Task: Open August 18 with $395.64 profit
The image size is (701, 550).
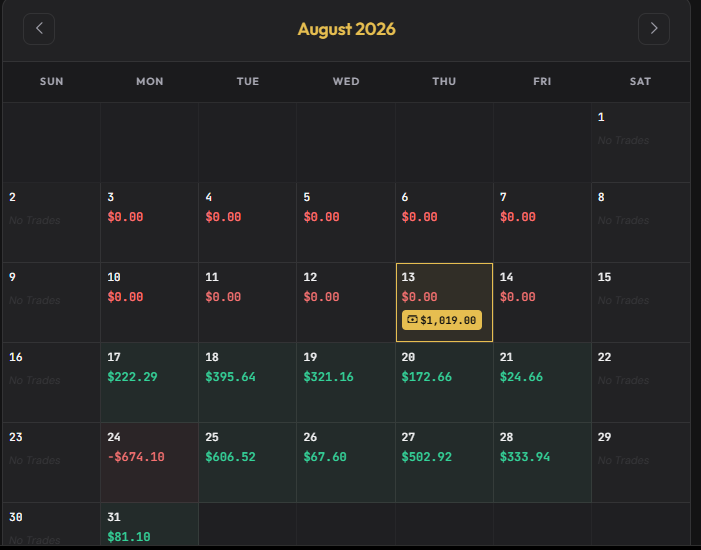Action: click(248, 383)
